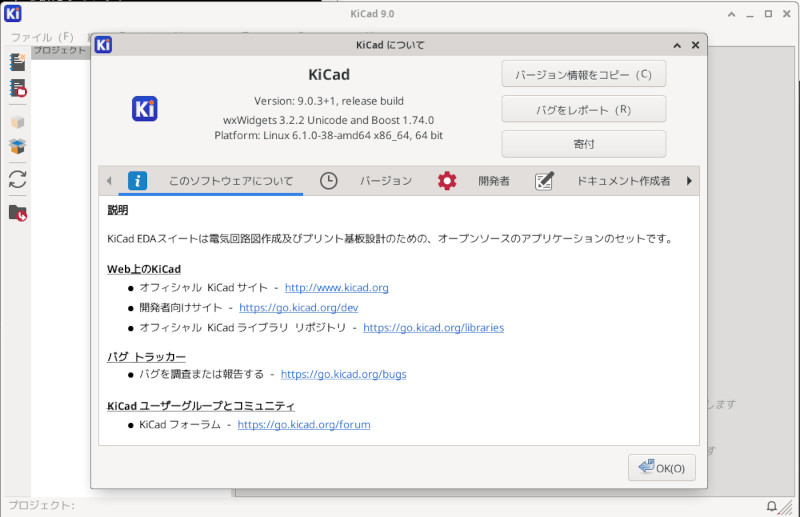The height and width of the screenshot is (517, 800).
Task: Click the KiCad logo in About dialog
Action: (x=144, y=109)
